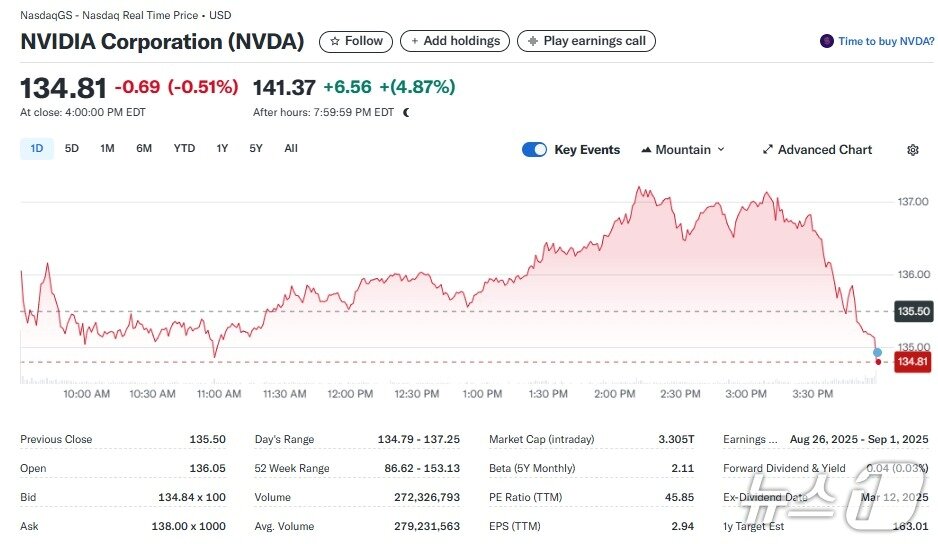
Task: Click the 135.50 previous close price marker
Action: (x=914, y=311)
